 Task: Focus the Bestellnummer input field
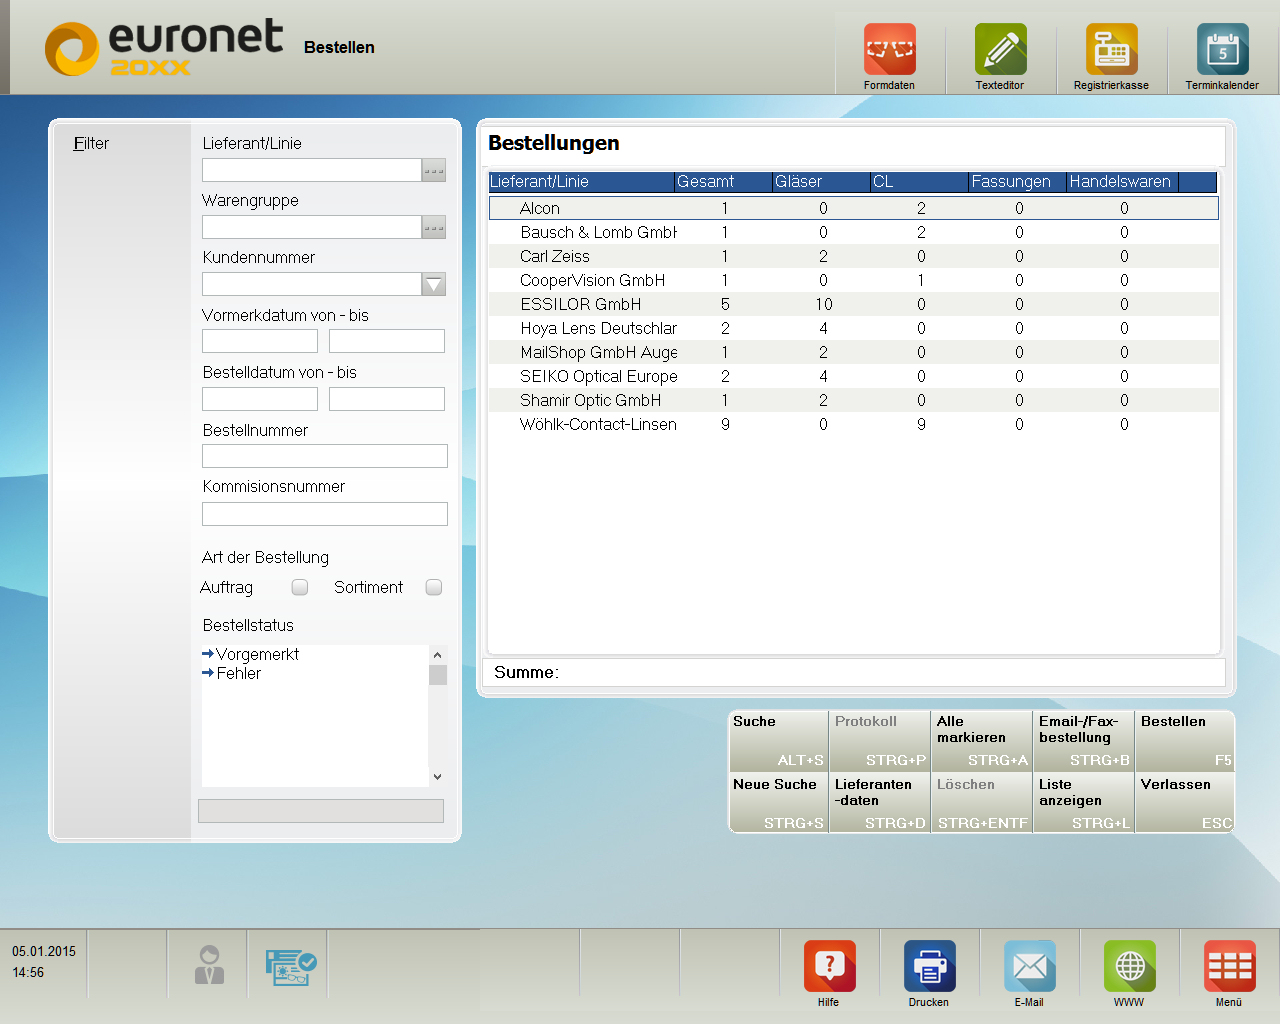[325, 456]
